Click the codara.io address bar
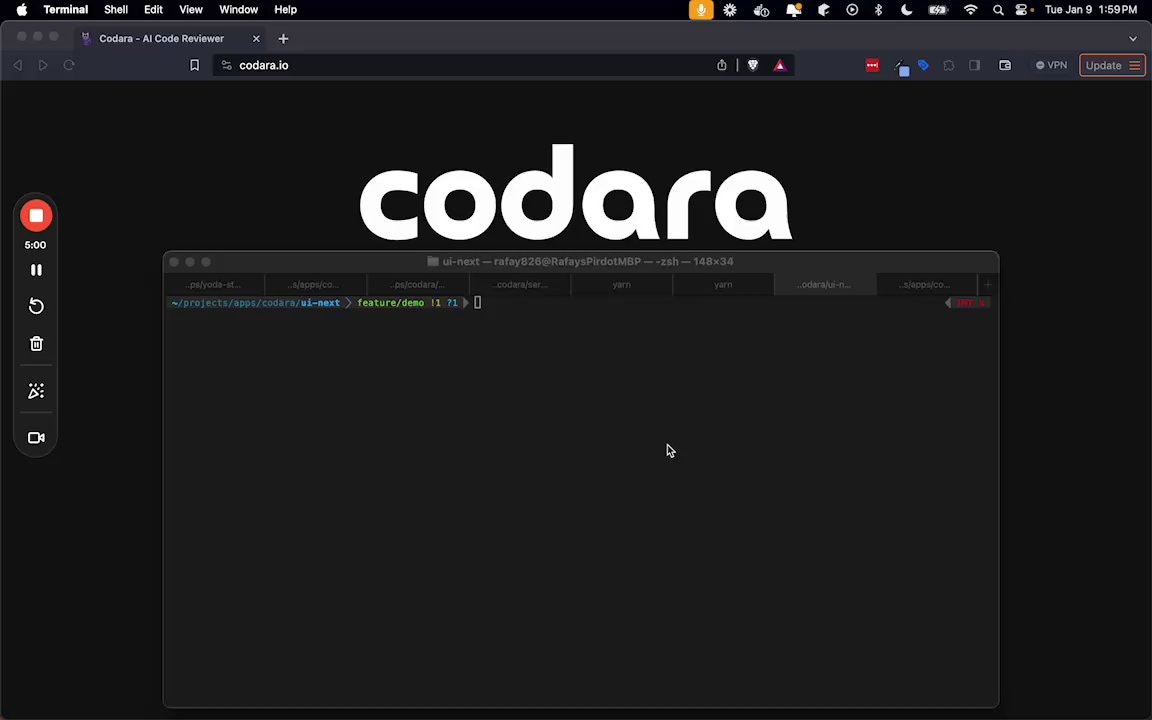The width and height of the screenshot is (1152, 720). [263, 65]
